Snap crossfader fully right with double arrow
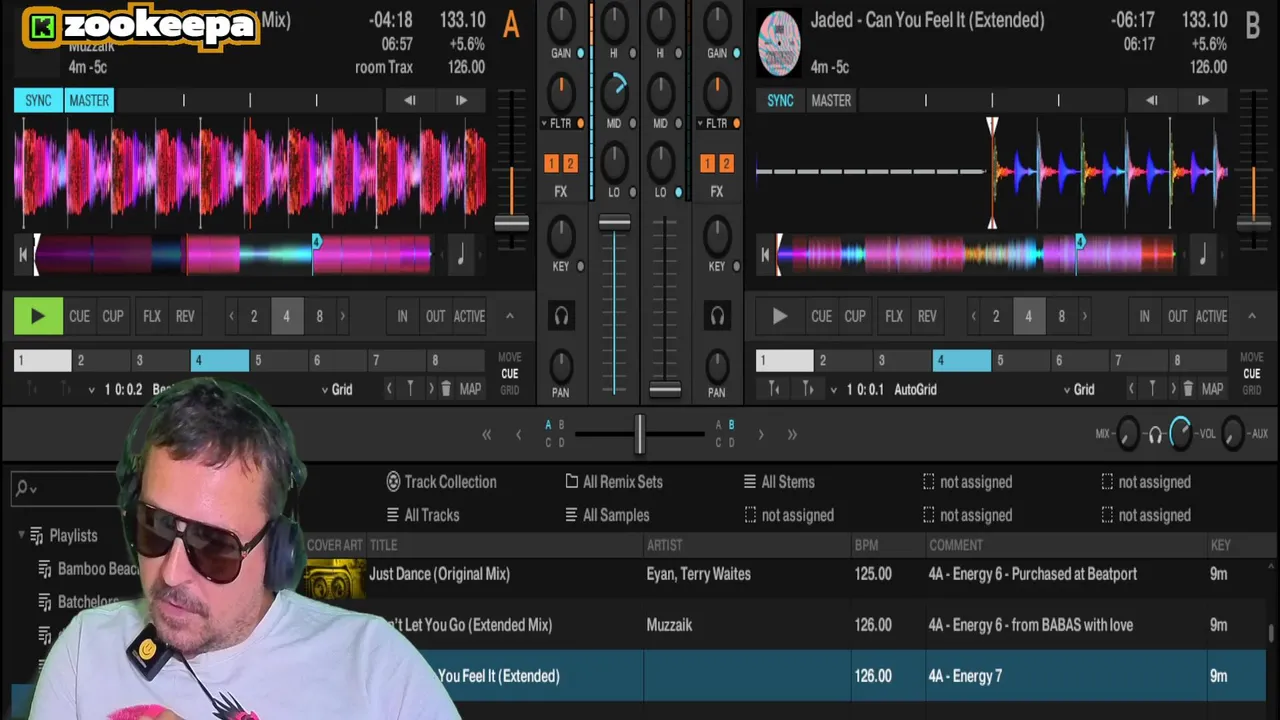This screenshot has height=720, width=1280. pos(792,435)
